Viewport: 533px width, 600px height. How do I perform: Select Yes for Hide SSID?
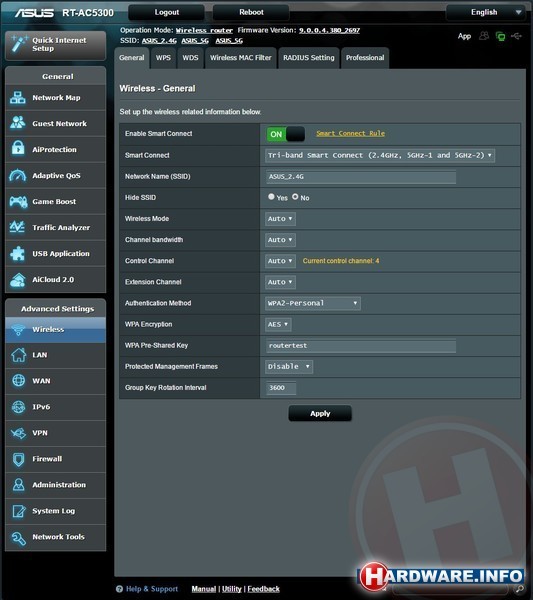click(271, 197)
